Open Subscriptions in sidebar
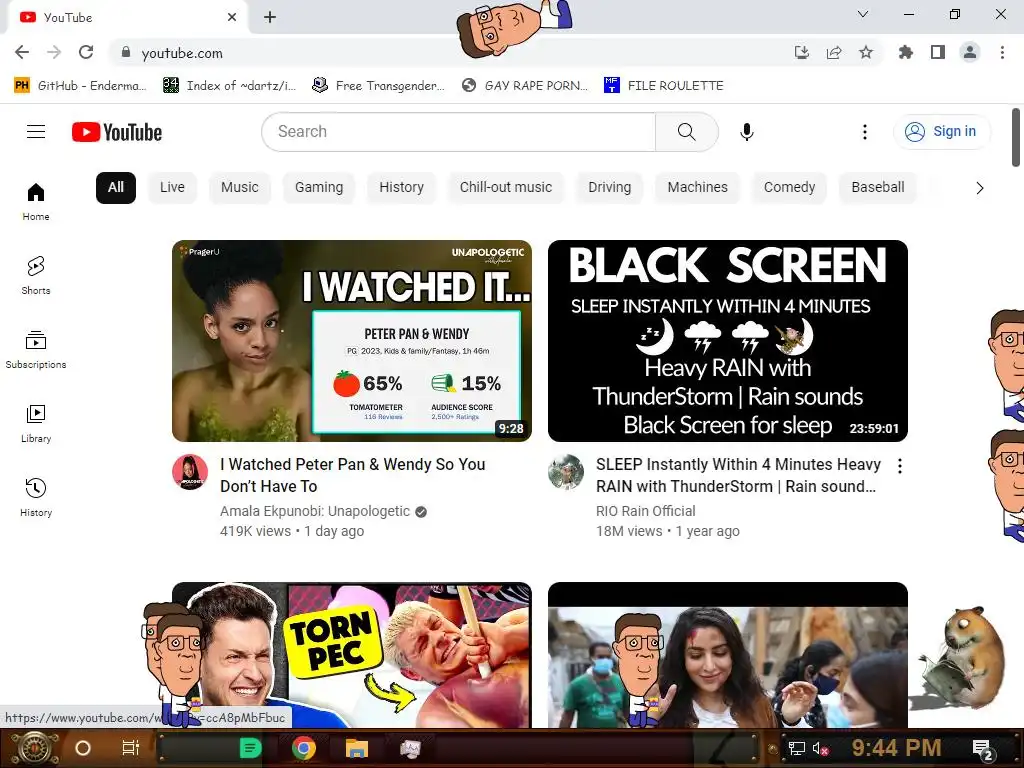 coord(36,349)
